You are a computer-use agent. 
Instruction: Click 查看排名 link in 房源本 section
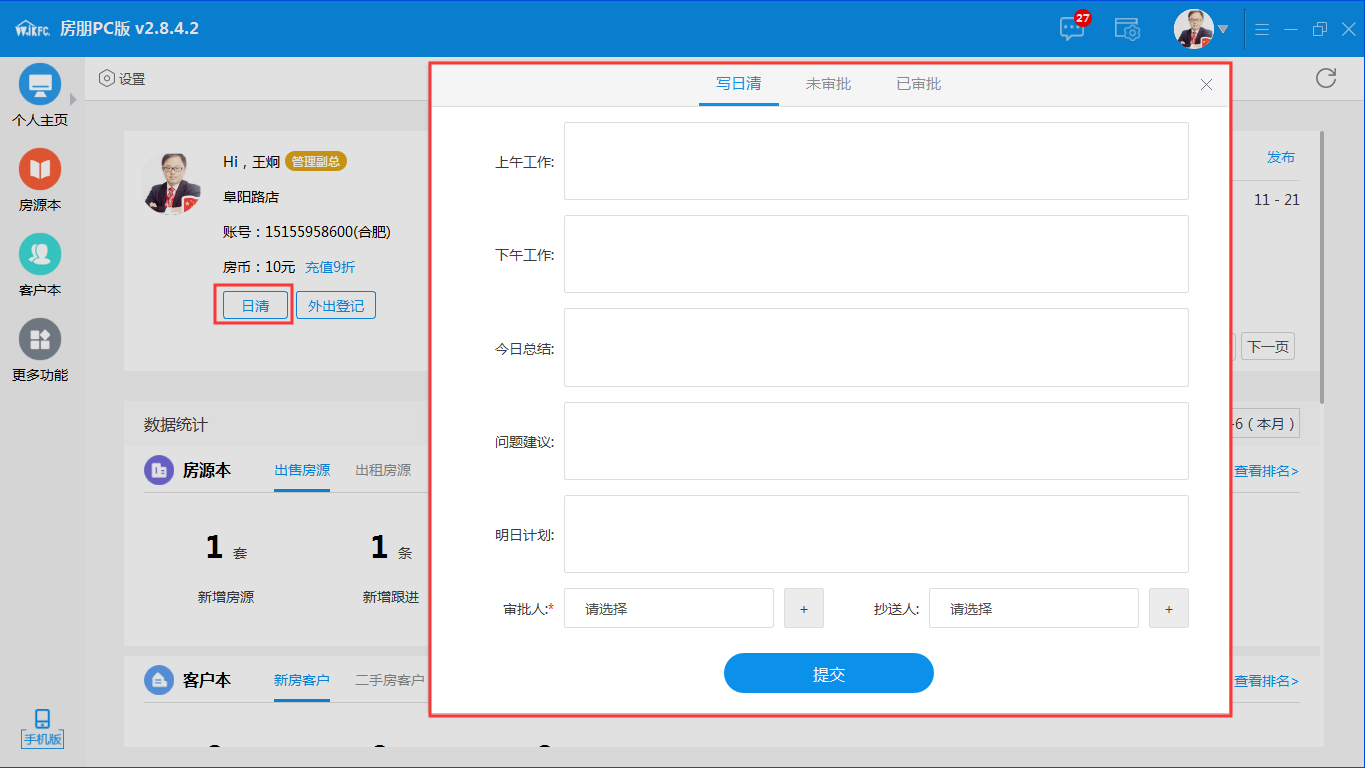(x=1266, y=471)
